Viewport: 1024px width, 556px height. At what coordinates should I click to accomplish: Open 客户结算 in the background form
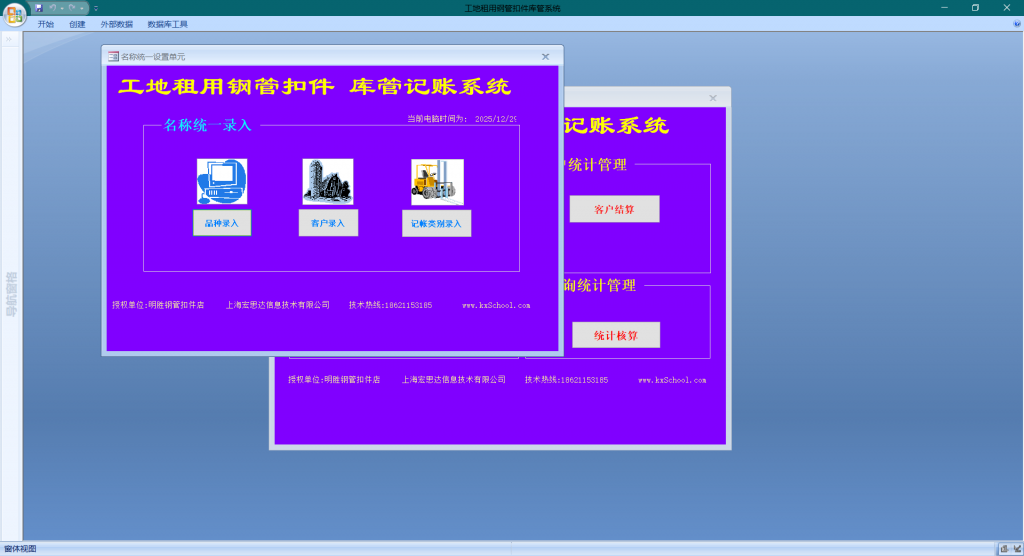tap(614, 210)
